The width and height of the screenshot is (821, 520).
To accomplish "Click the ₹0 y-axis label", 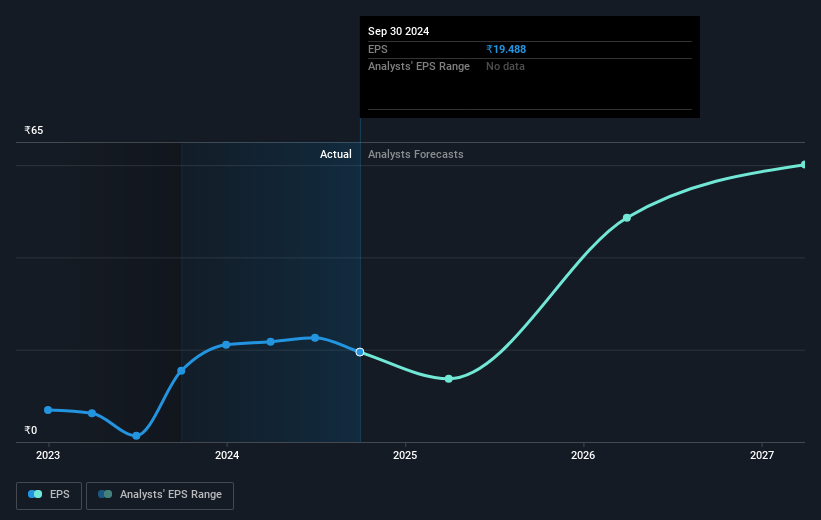I will (30, 430).
